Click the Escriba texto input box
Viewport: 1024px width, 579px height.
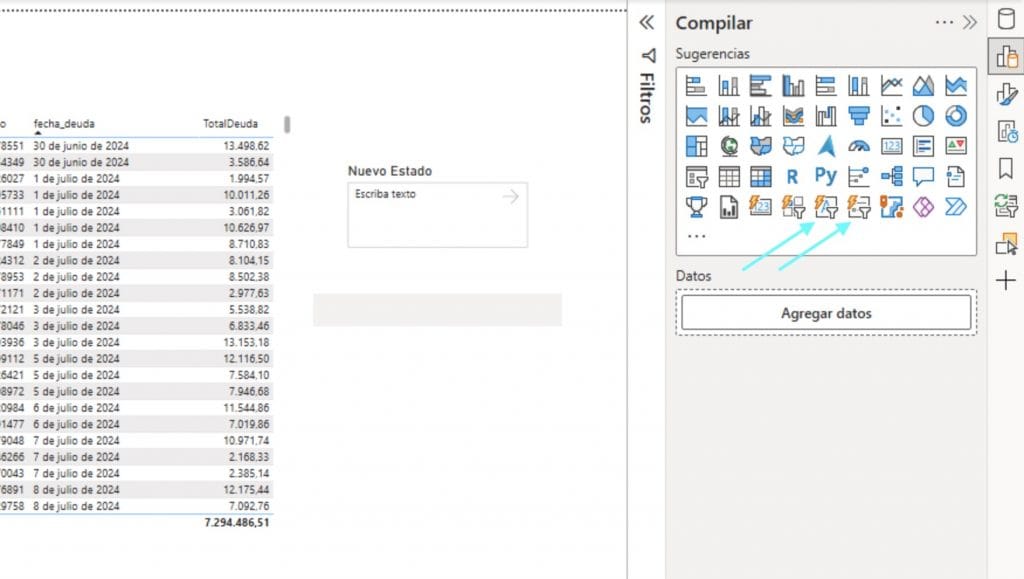coord(420,210)
